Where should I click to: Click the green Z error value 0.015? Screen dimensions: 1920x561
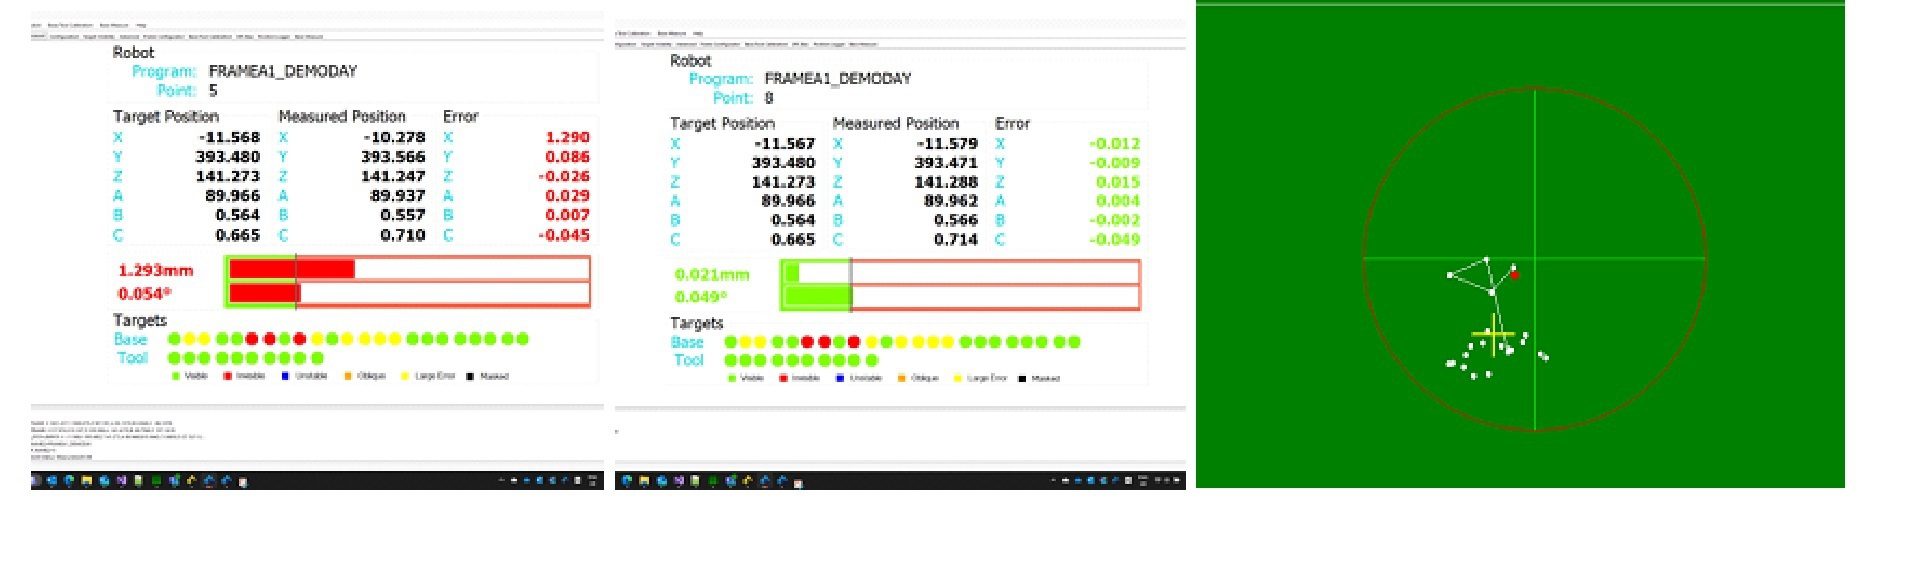[x=1118, y=182]
